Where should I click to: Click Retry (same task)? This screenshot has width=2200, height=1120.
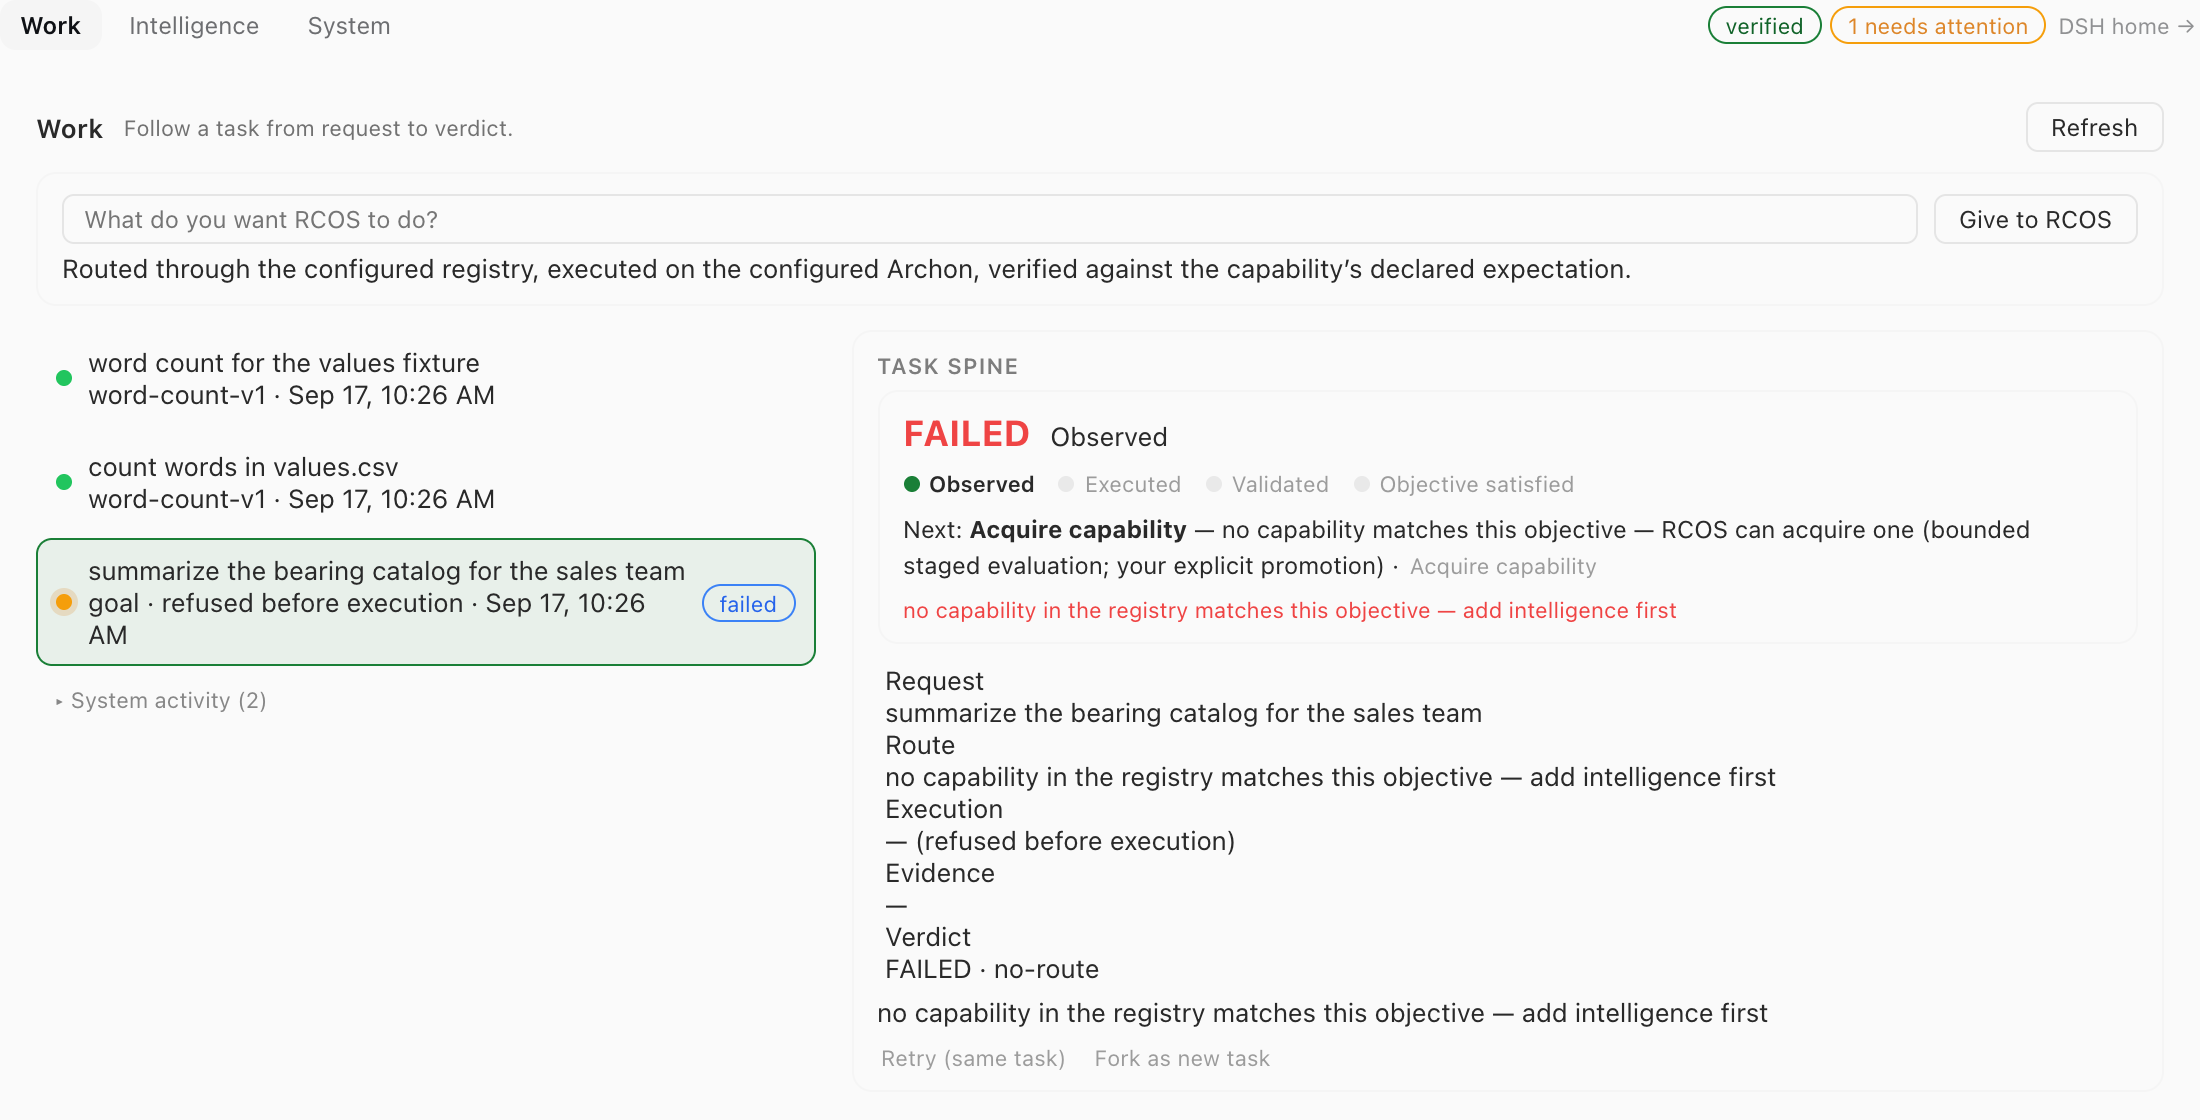973,1058
